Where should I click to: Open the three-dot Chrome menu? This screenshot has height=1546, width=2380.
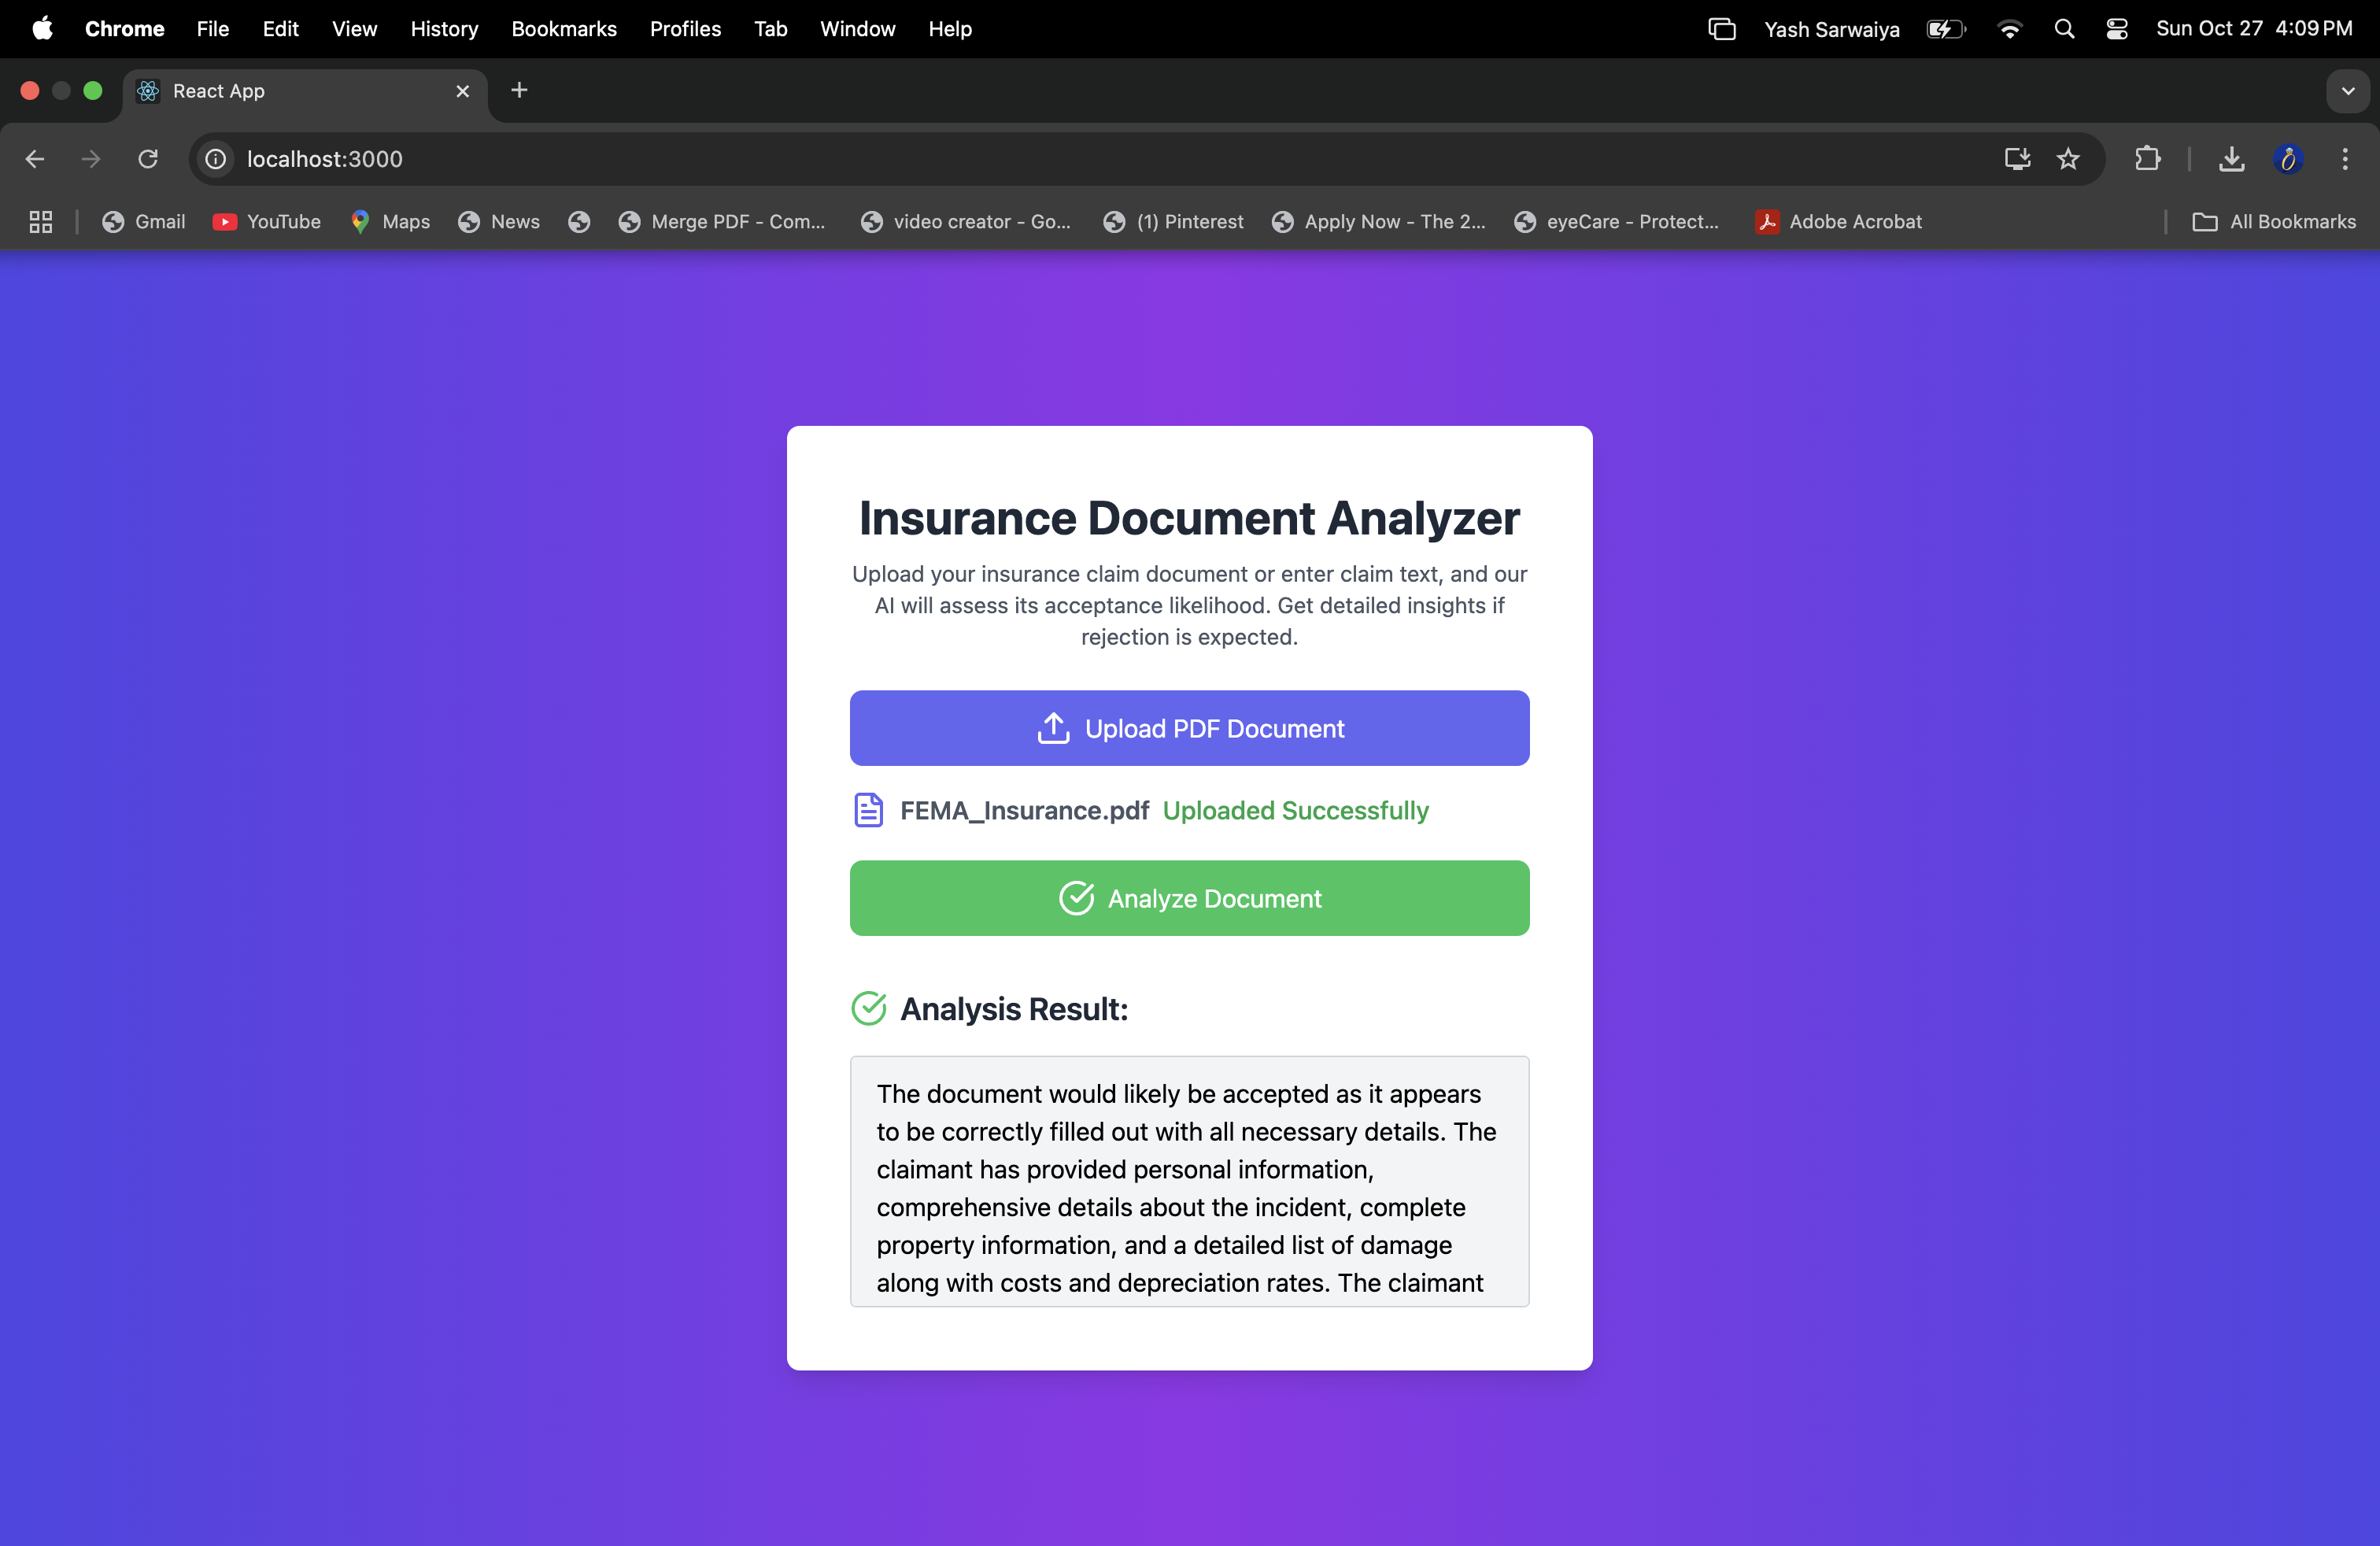click(x=2345, y=159)
